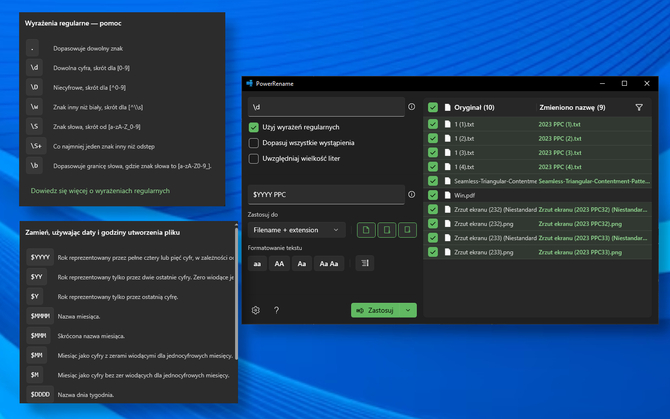Open help question mark icon
The height and width of the screenshot is (419, 670).
pos(276,310)
